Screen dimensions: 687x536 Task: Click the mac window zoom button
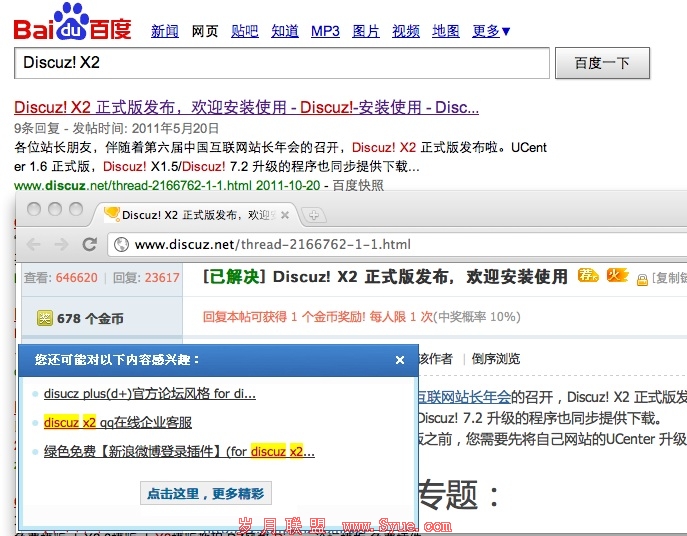[x=76, y=209]
